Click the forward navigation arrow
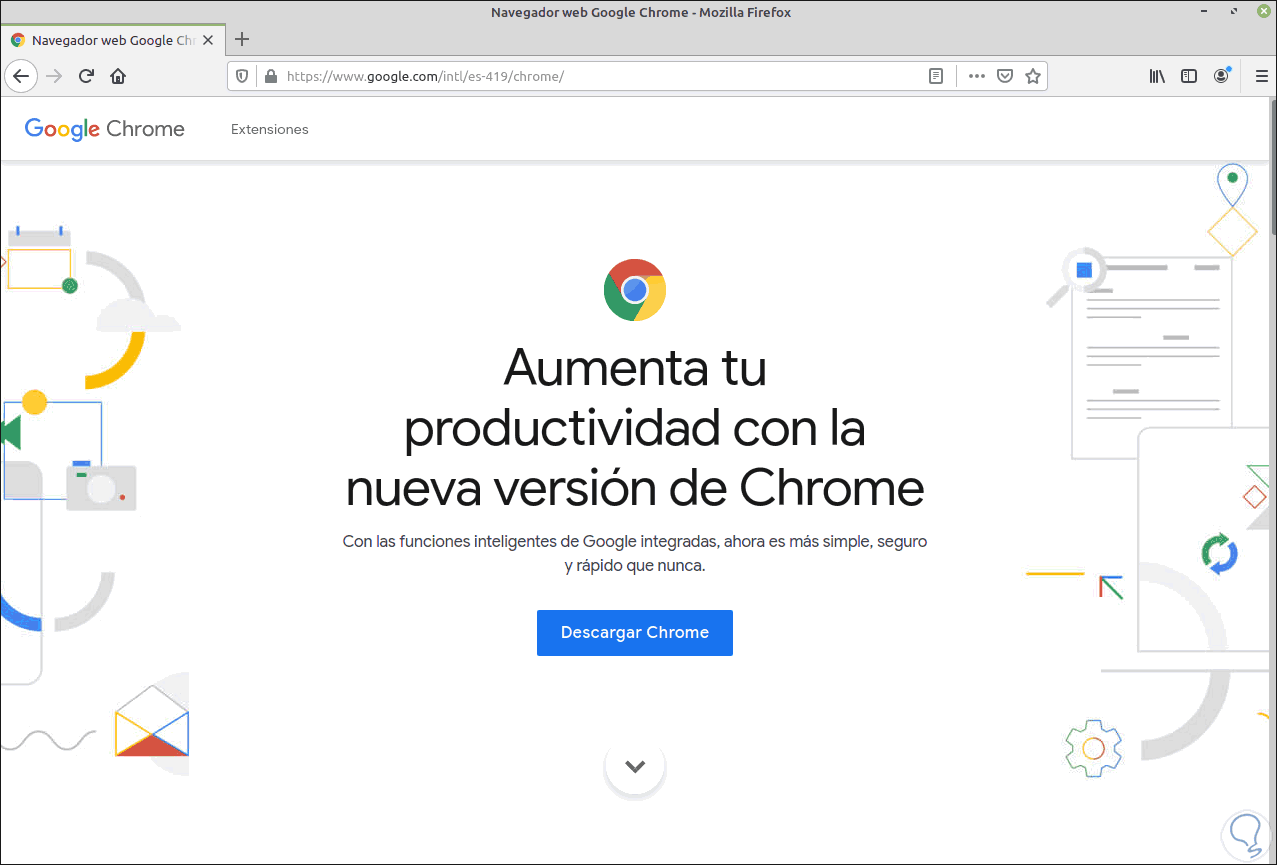The width and height of the screenshot is (1277, 865). click(55, 76)
